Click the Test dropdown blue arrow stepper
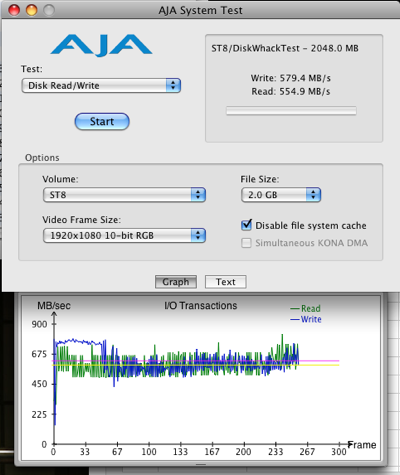The width and height of the screenshot is (400, 475). (x=173, y=85)
